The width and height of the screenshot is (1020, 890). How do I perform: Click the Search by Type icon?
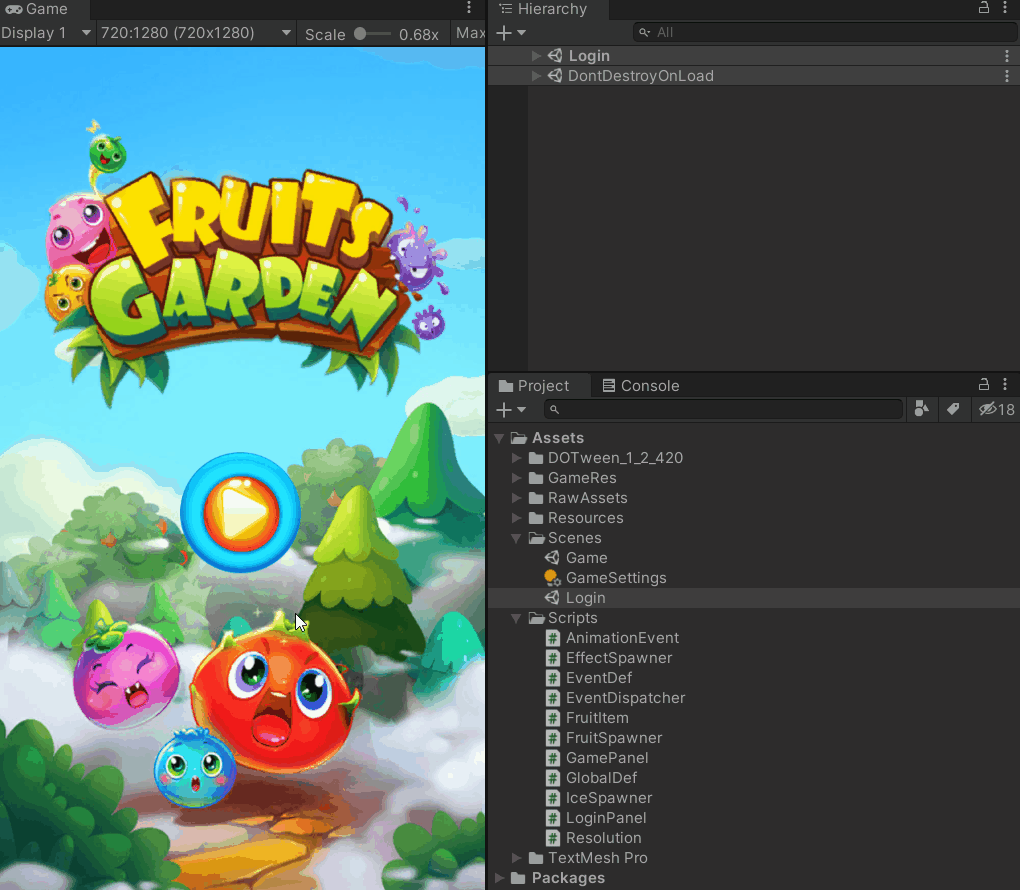pyautogui.click(x=922, y=409)
